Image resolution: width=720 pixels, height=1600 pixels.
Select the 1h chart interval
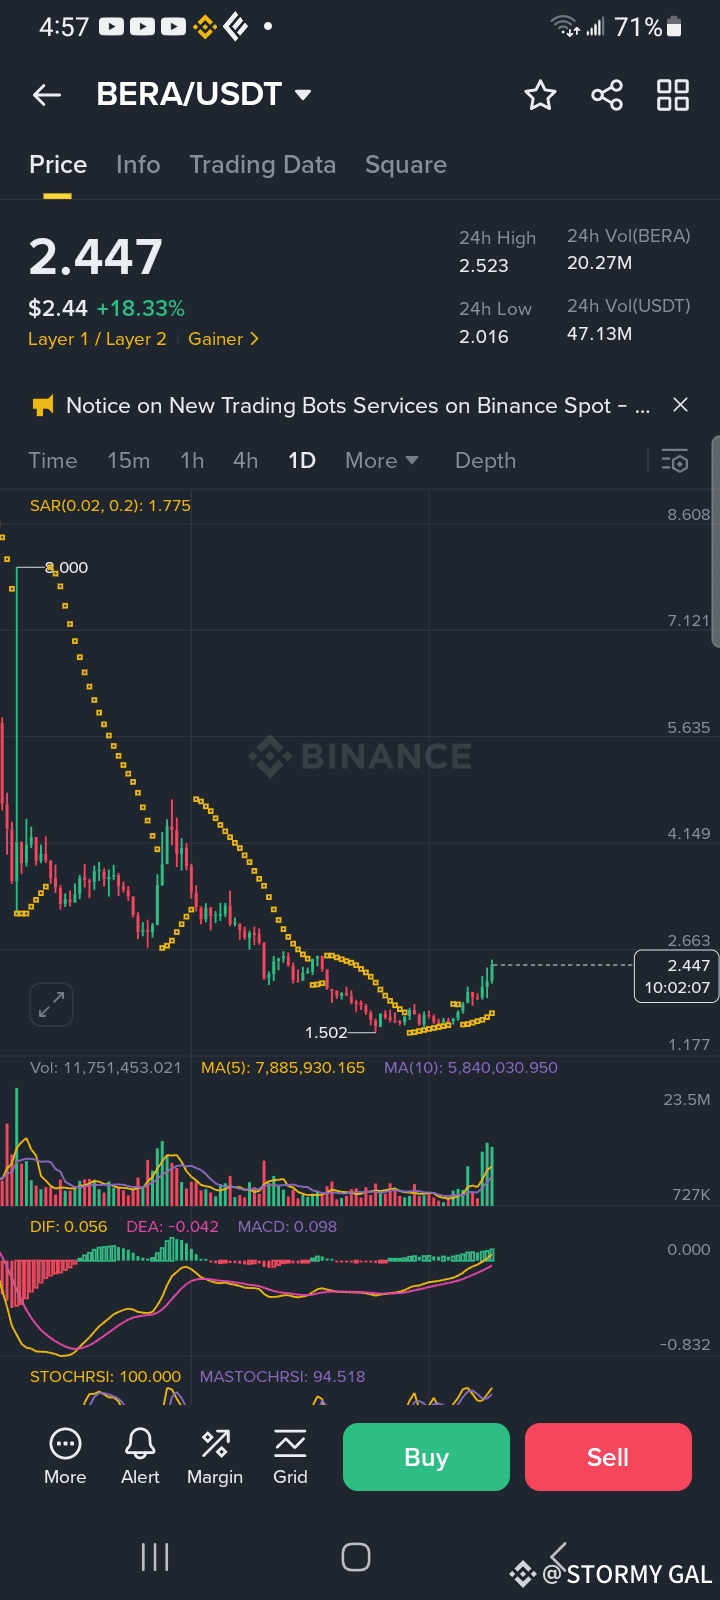(192, 461)
